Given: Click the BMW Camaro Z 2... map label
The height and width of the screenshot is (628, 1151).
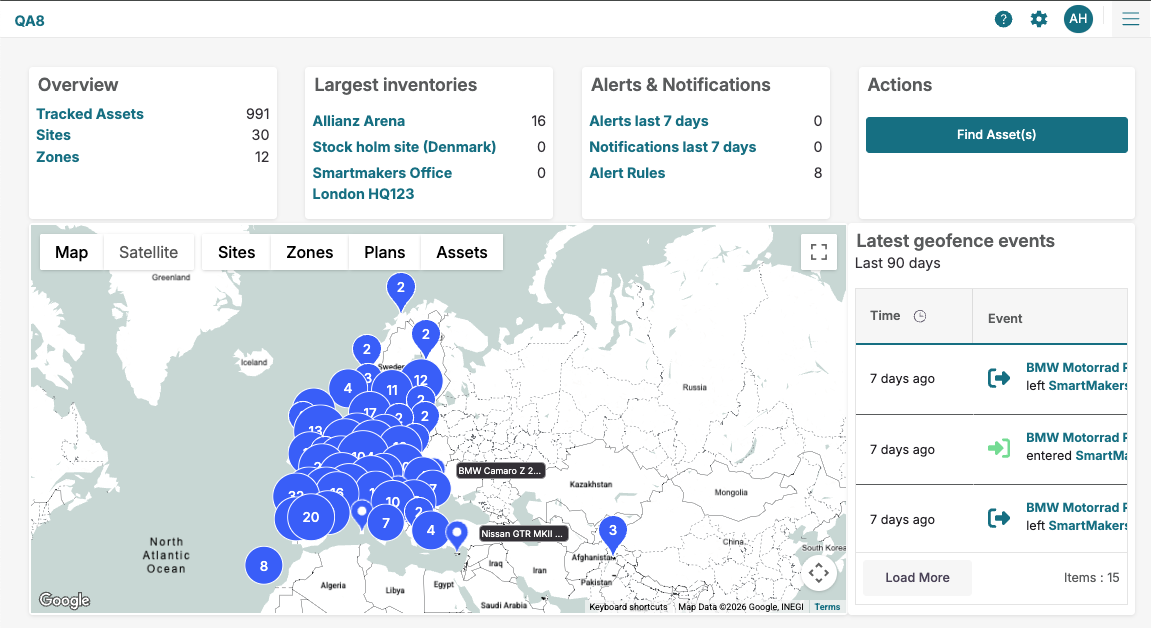Looking at the screenshot, I should (x=500, y=470).
